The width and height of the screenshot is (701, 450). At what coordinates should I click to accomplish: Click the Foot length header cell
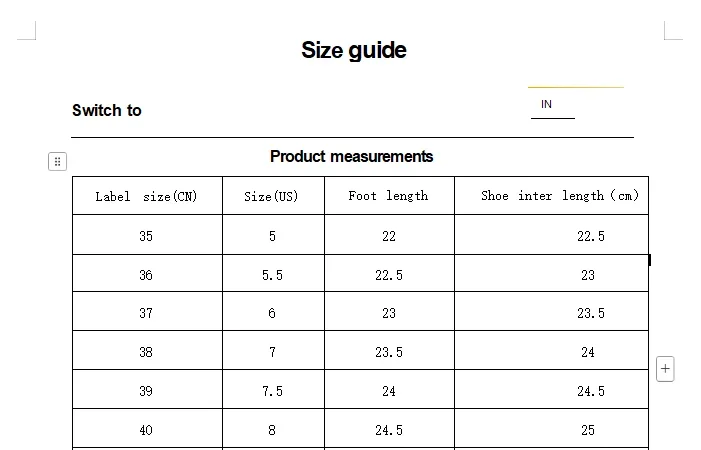point(388,196)
